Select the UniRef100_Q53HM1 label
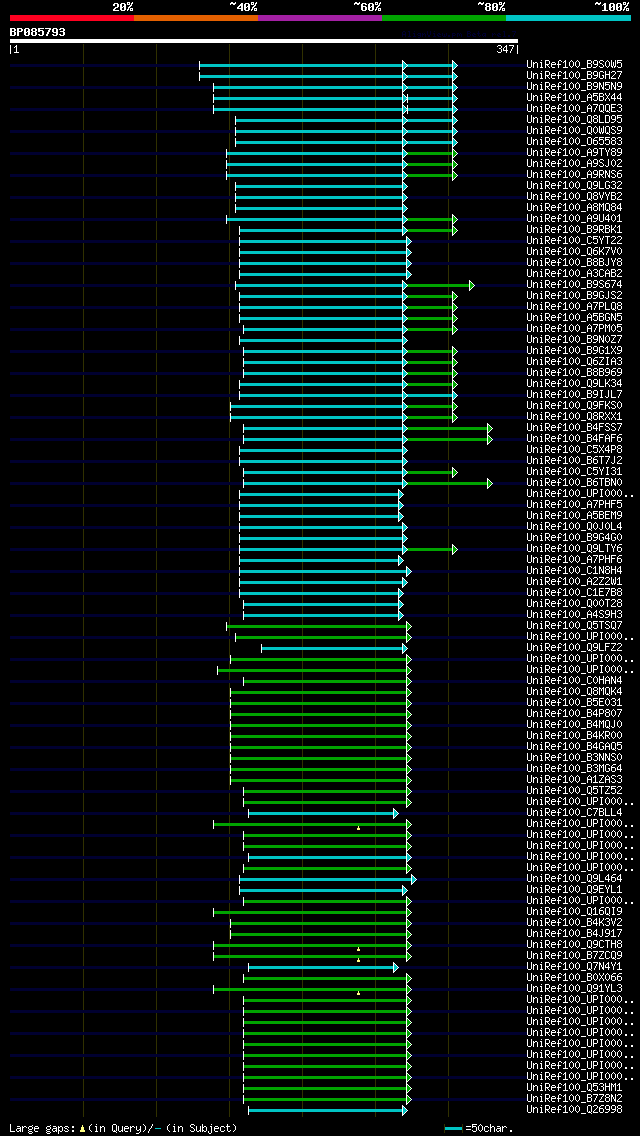 (574, 1087)
